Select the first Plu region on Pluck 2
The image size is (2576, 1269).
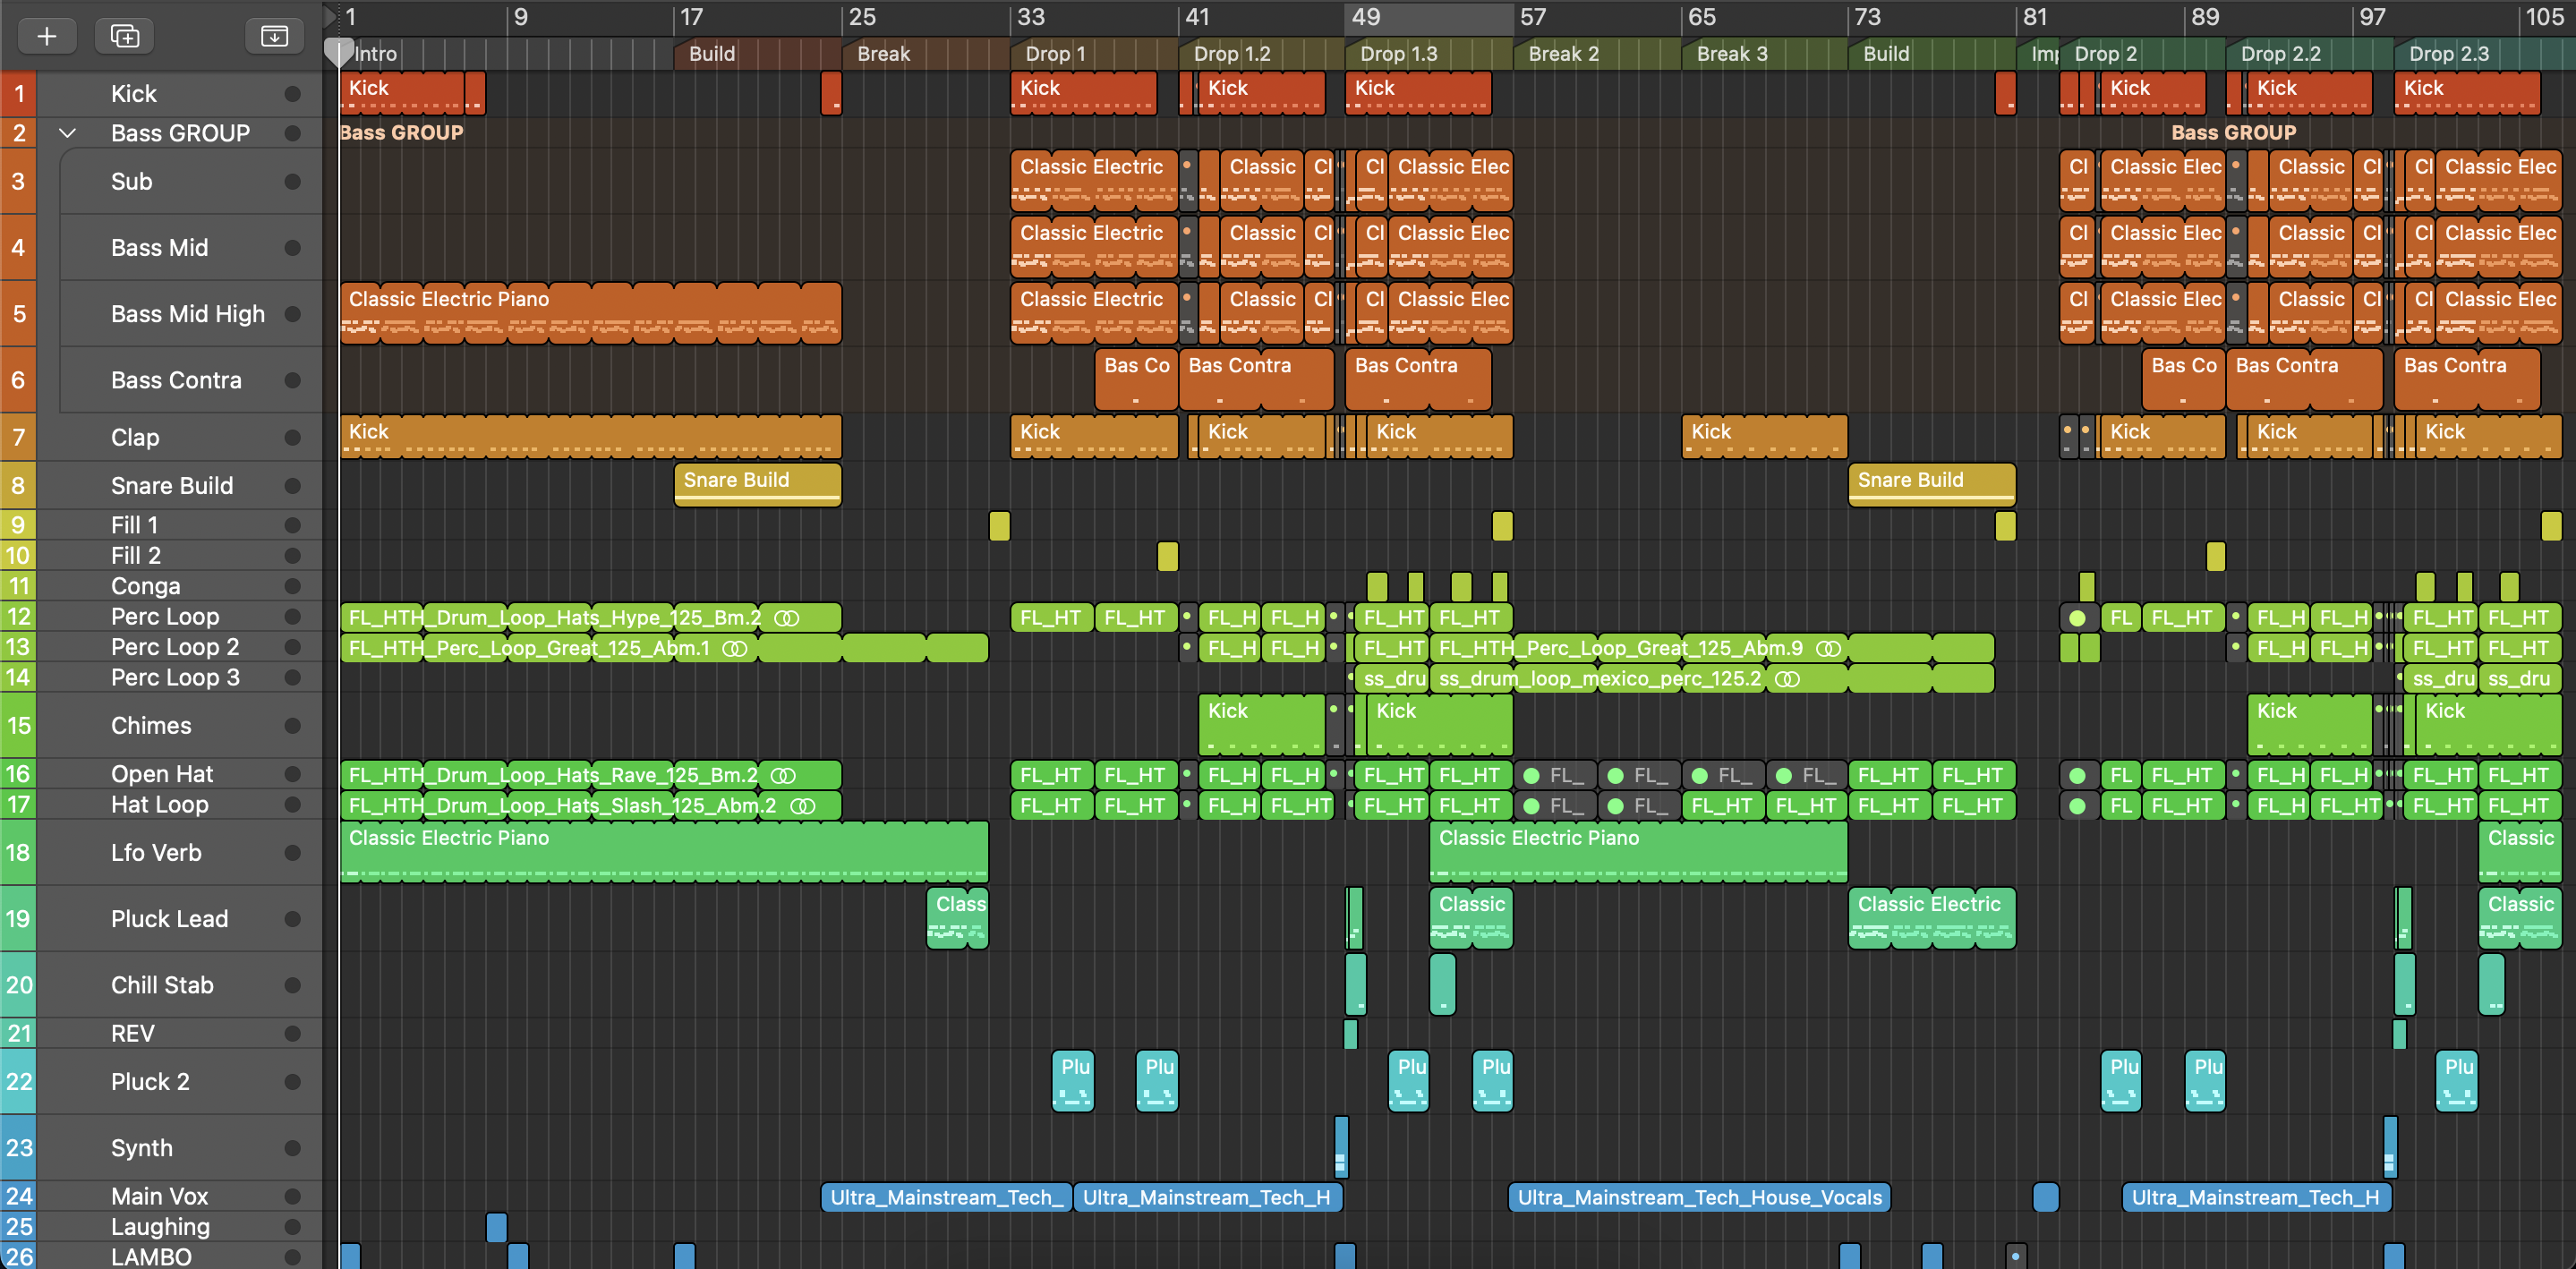1074,1081
